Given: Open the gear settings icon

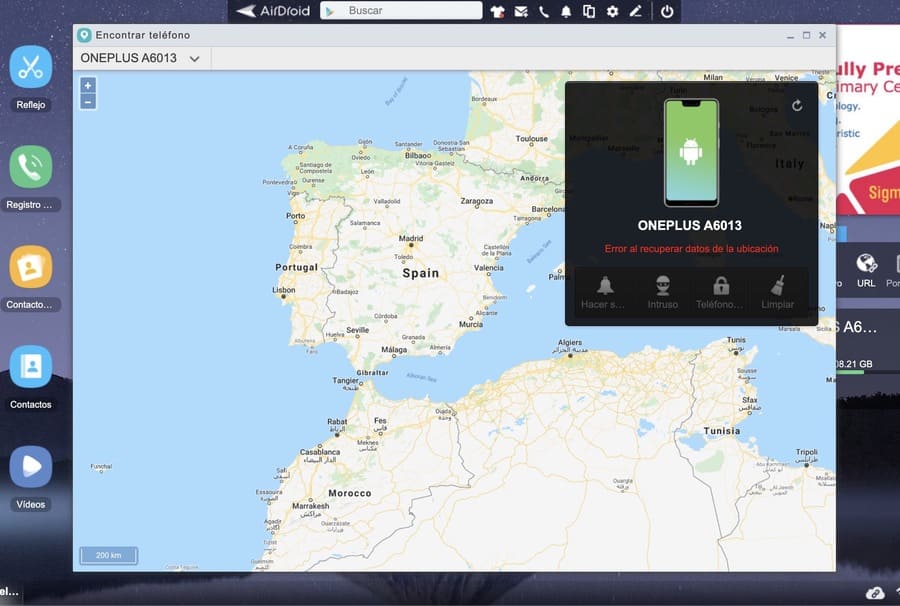Looking at the screenshot, I should pos(612,11).
